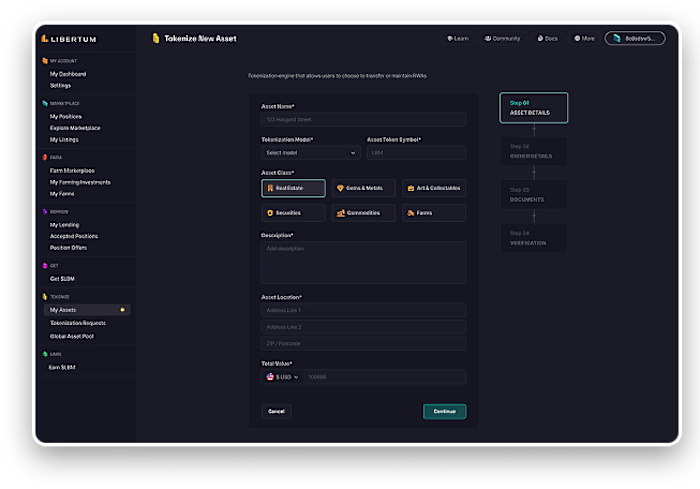Click the Farm section icon
Image resolution: width=700 pixels, height=489 pixels.
coord(45,157)
